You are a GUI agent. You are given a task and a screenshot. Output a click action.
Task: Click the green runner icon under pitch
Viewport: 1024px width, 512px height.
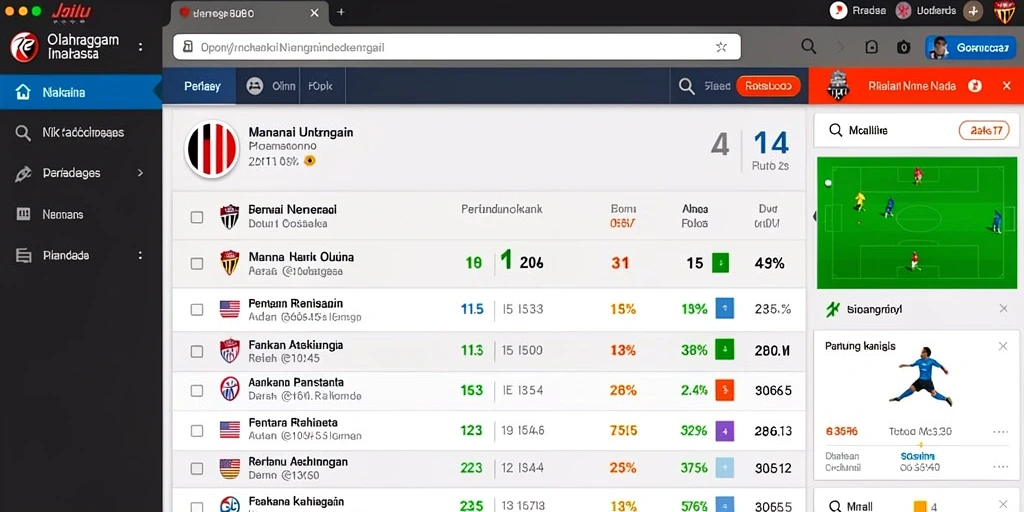[832, 309]
